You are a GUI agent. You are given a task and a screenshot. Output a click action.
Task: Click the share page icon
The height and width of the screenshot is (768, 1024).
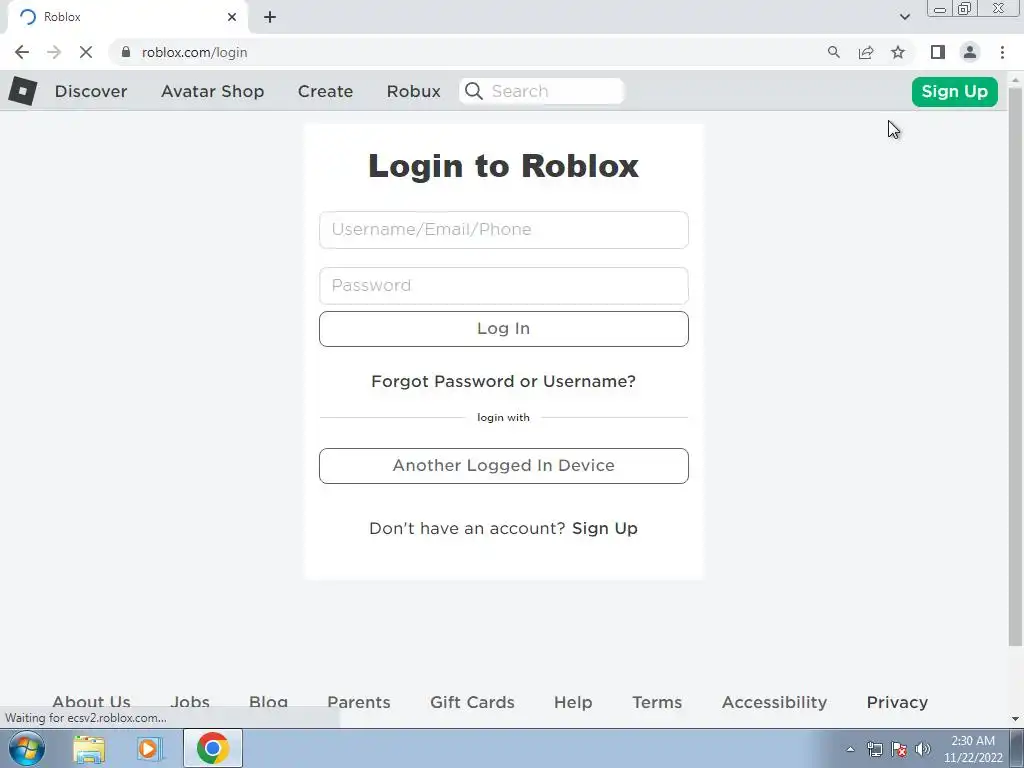pos(866,52)
